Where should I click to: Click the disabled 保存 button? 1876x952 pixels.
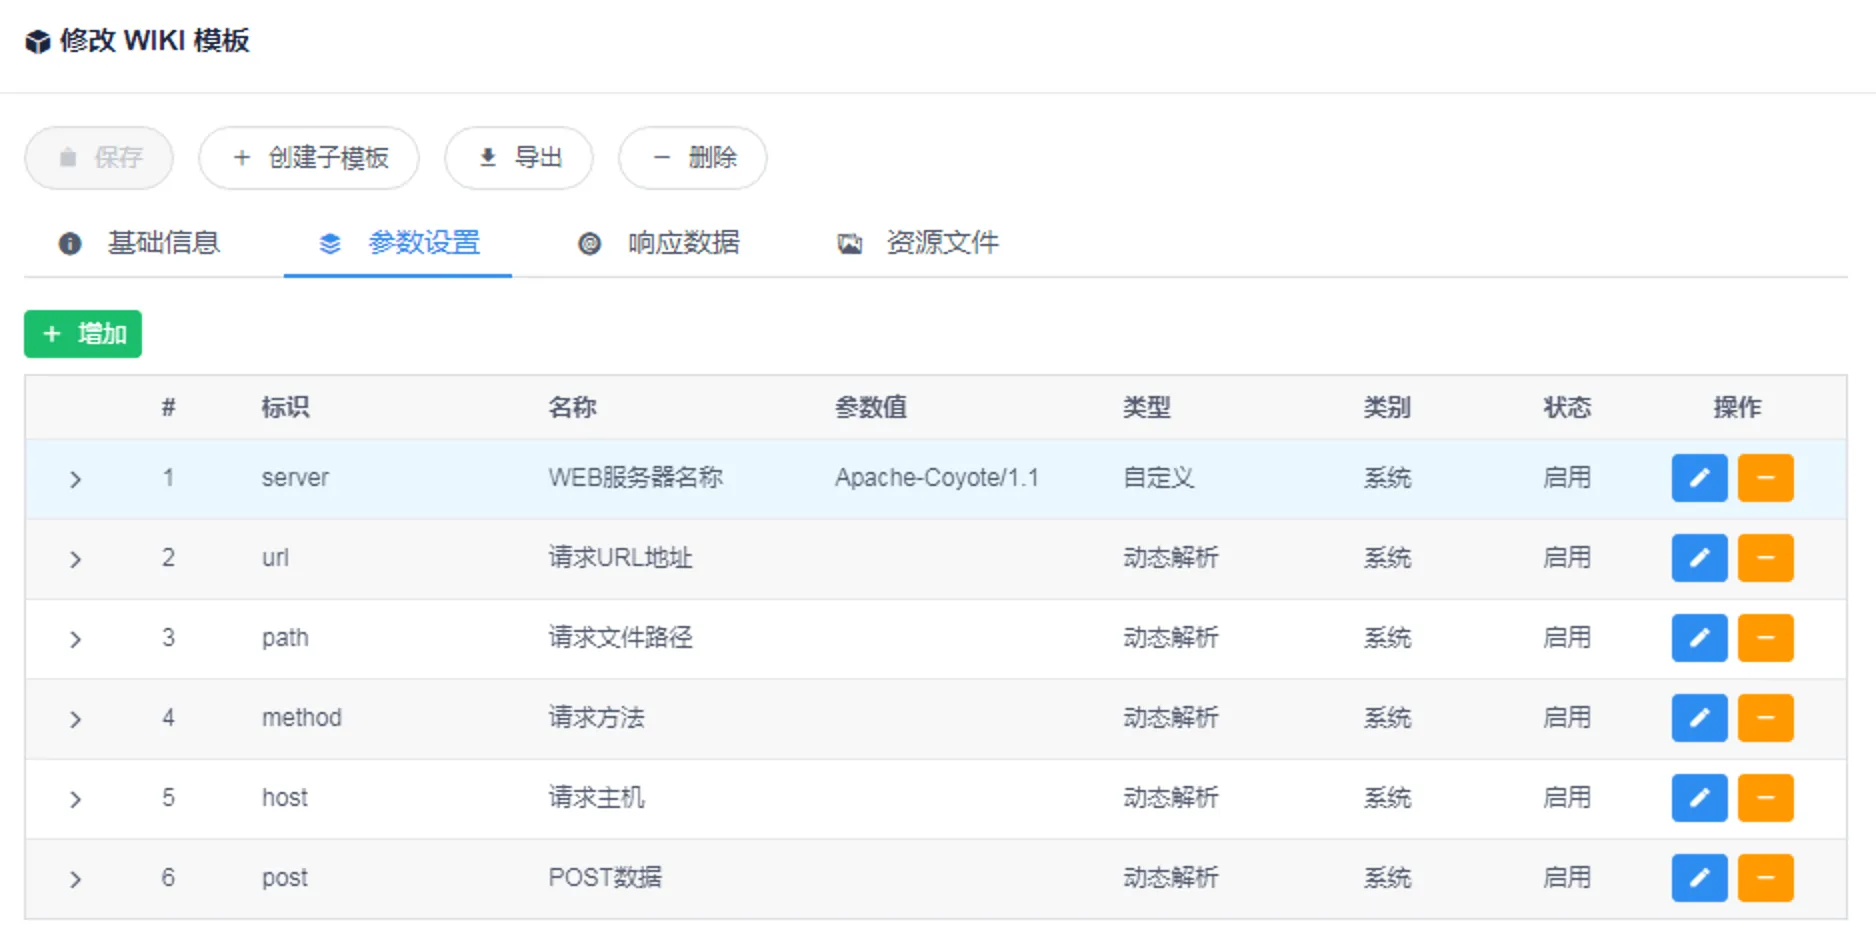pyautogui.click(x=99, y=158)
